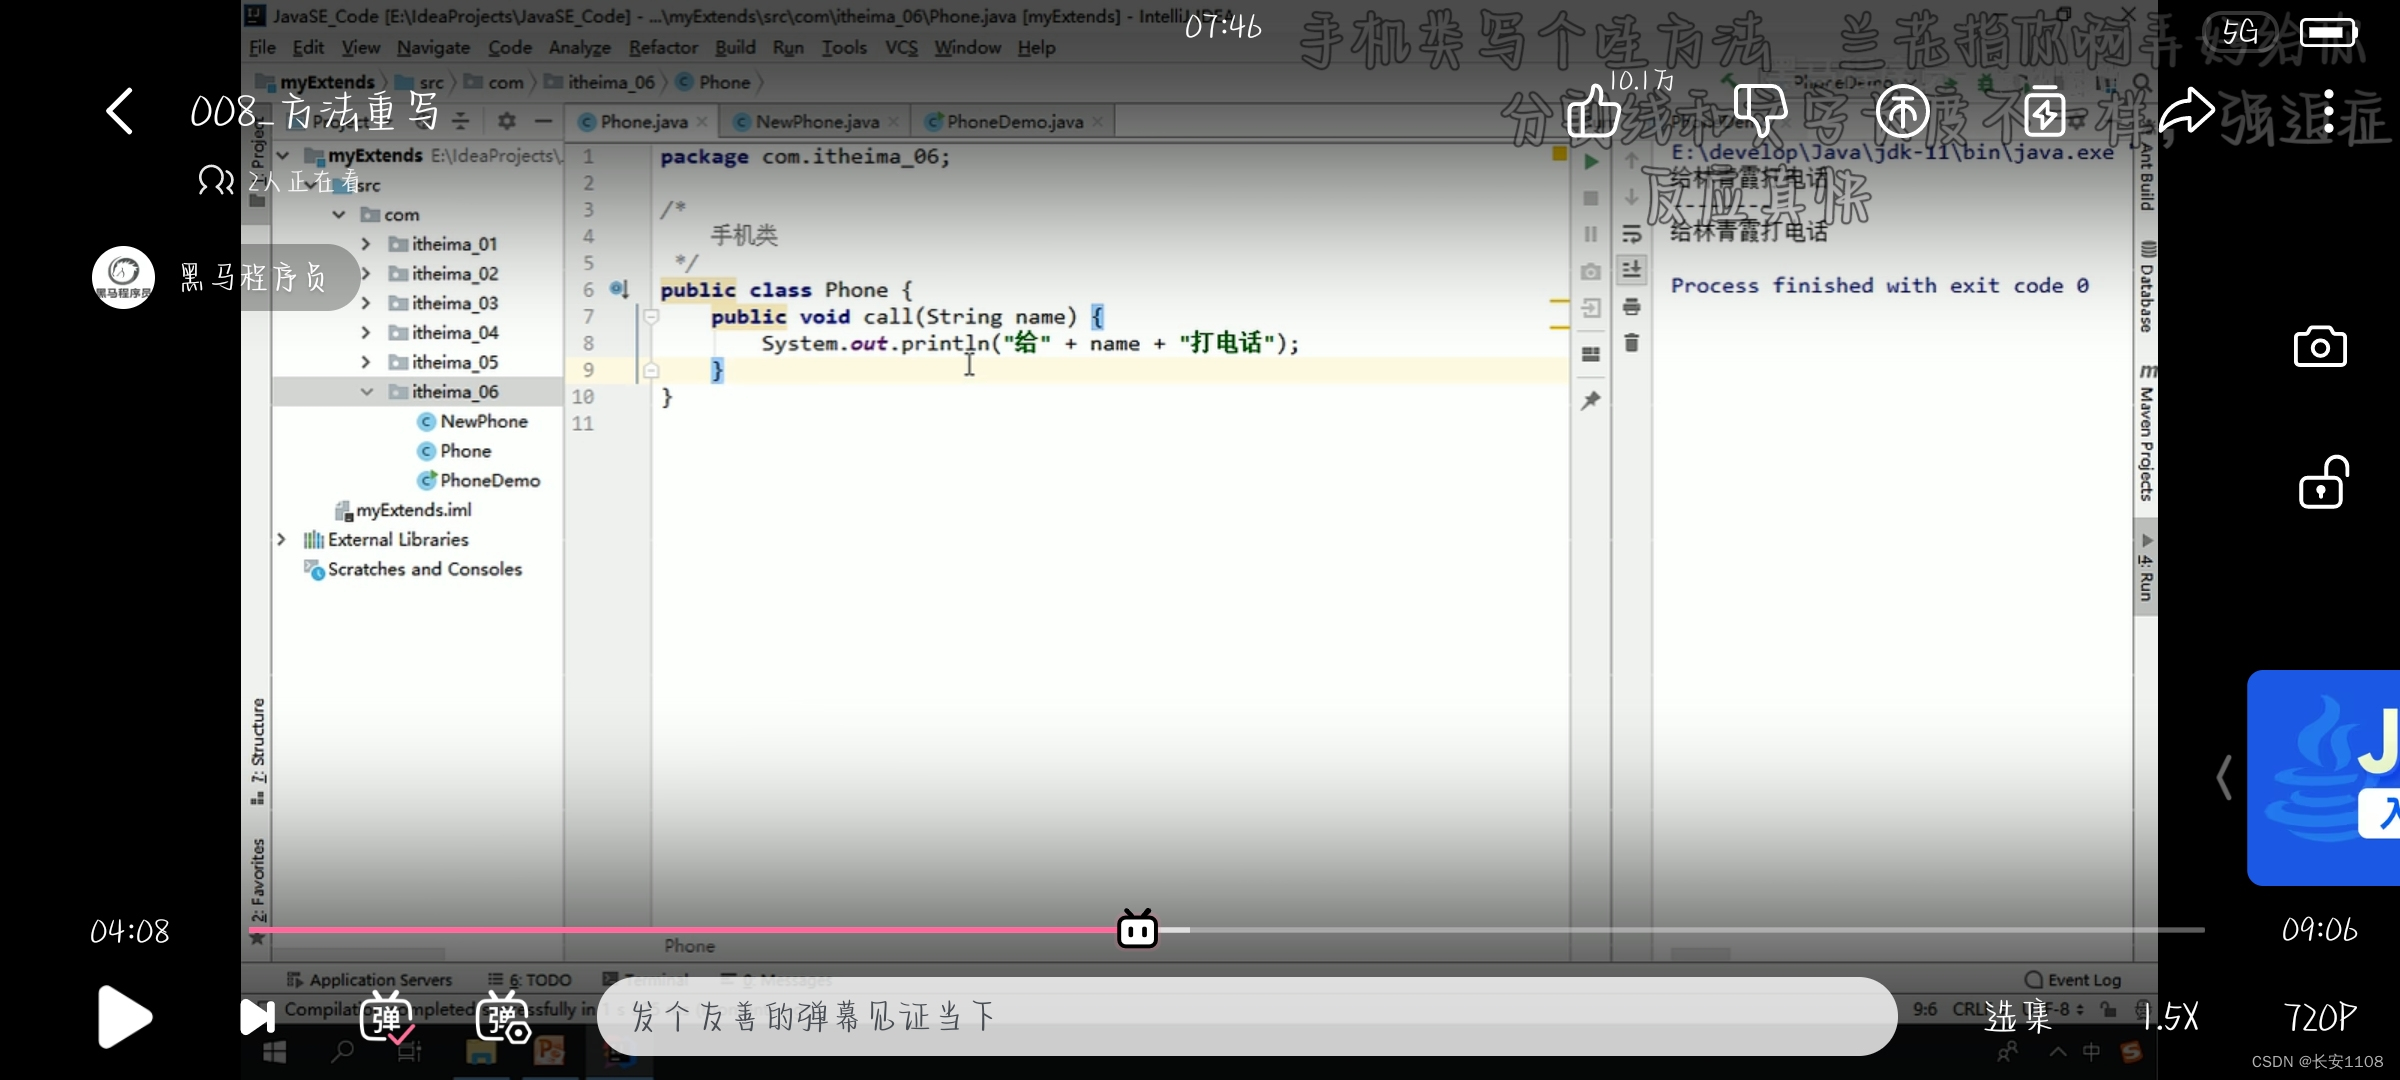The width and height of the screenshot is (2400, 1080).
Task: Click the project panel settings gear
Action: [x=507, y=121]
